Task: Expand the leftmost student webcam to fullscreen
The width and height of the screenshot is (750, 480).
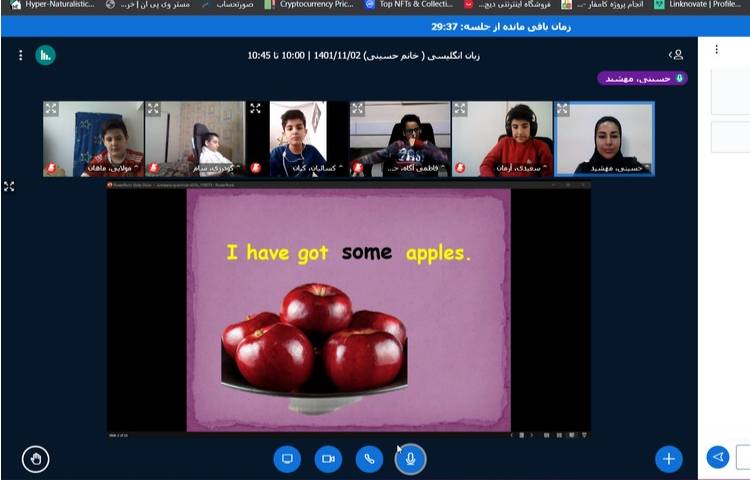Action: click(x=52, y=109)
